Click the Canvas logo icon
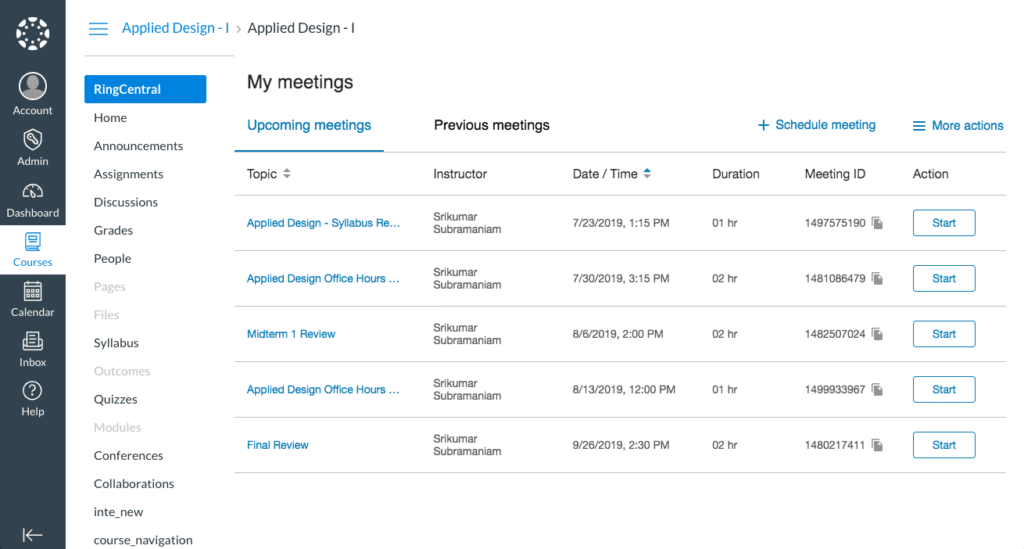This screenshot has height=549, width=1024. coord(32,33)
